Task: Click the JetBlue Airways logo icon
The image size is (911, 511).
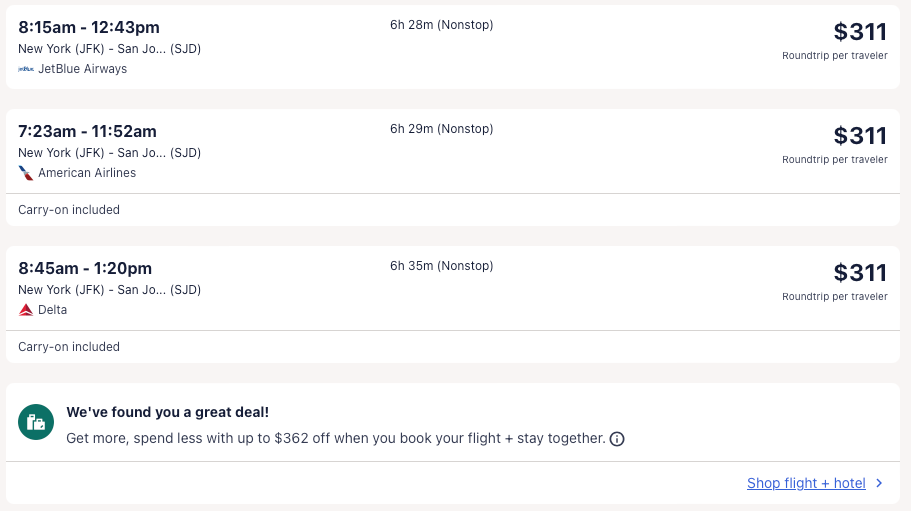Action: [26, 69]
